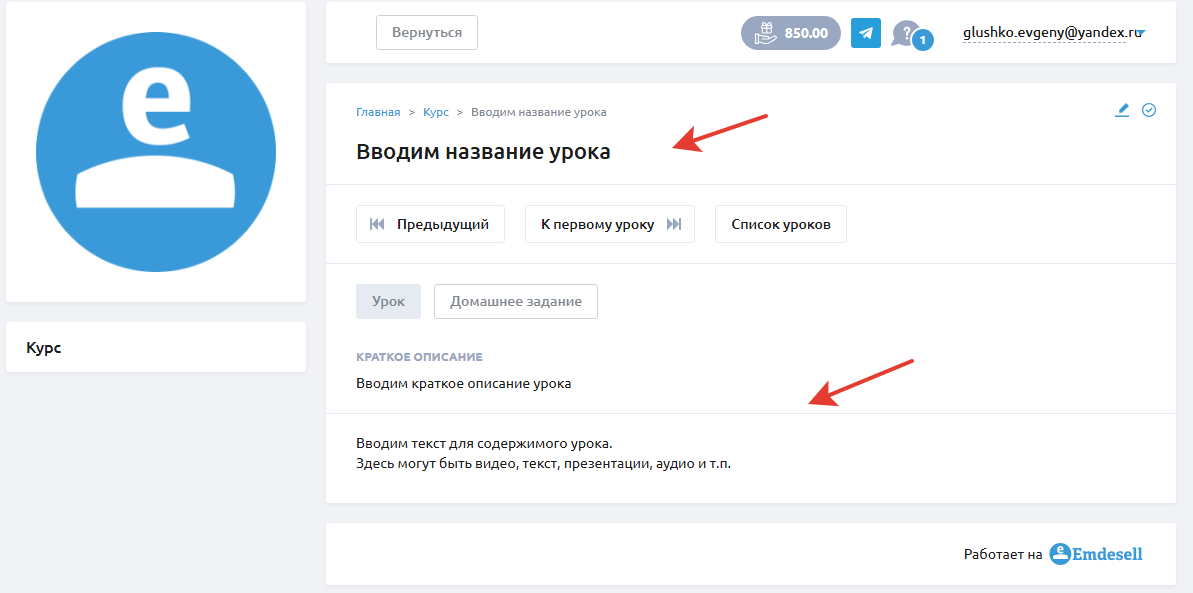Click text Вводим текст для содержимого урока
This screenshot has width=1193, height=593.
pos(484,443)
